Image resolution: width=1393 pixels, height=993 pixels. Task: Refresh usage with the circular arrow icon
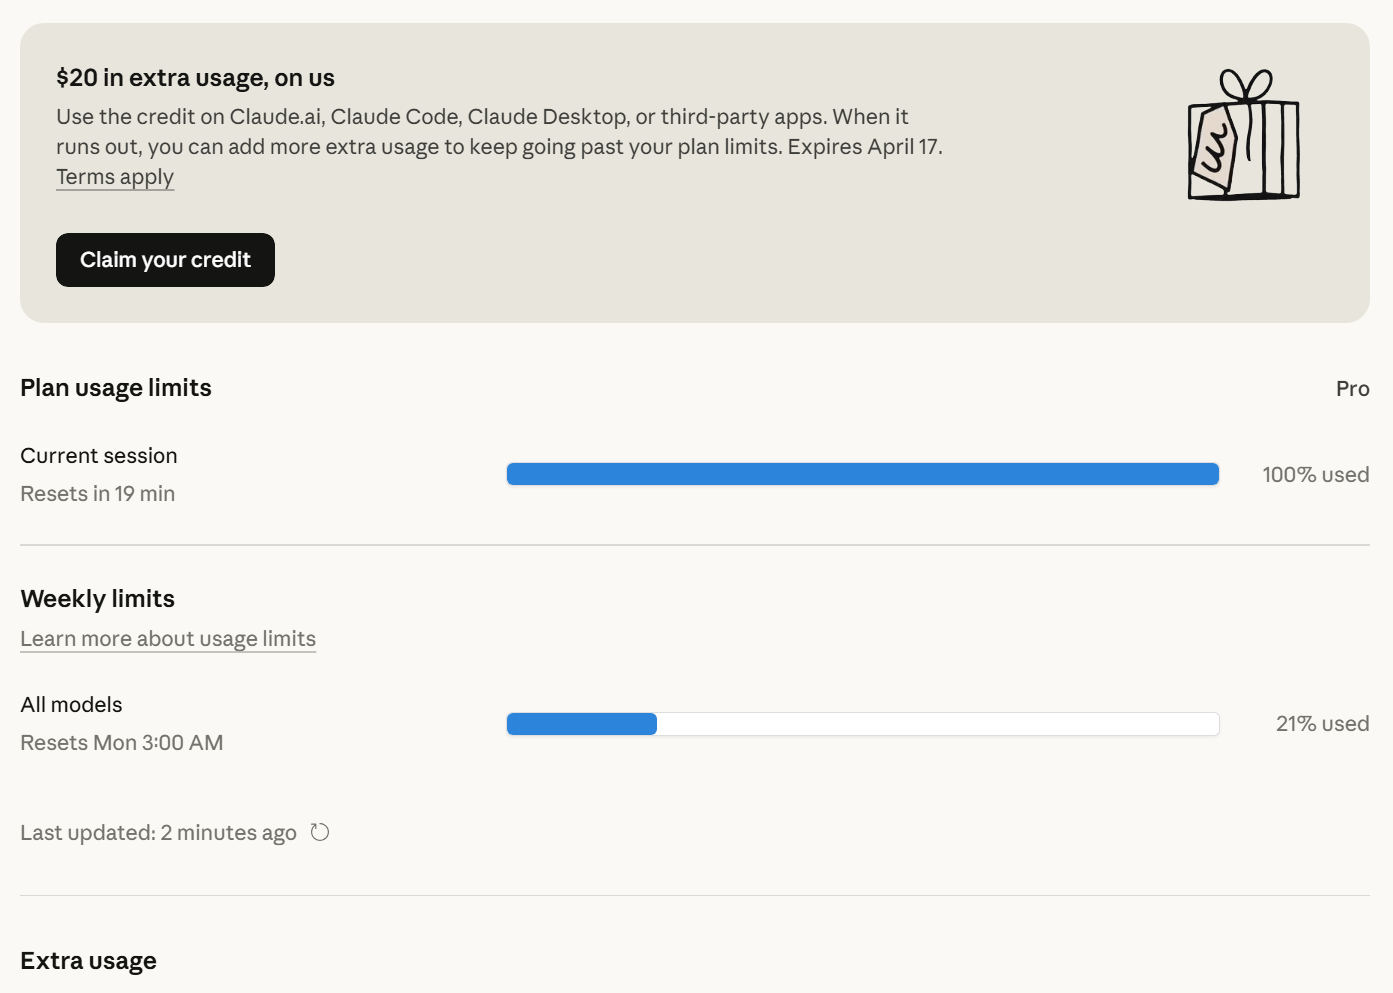point(320,832)
